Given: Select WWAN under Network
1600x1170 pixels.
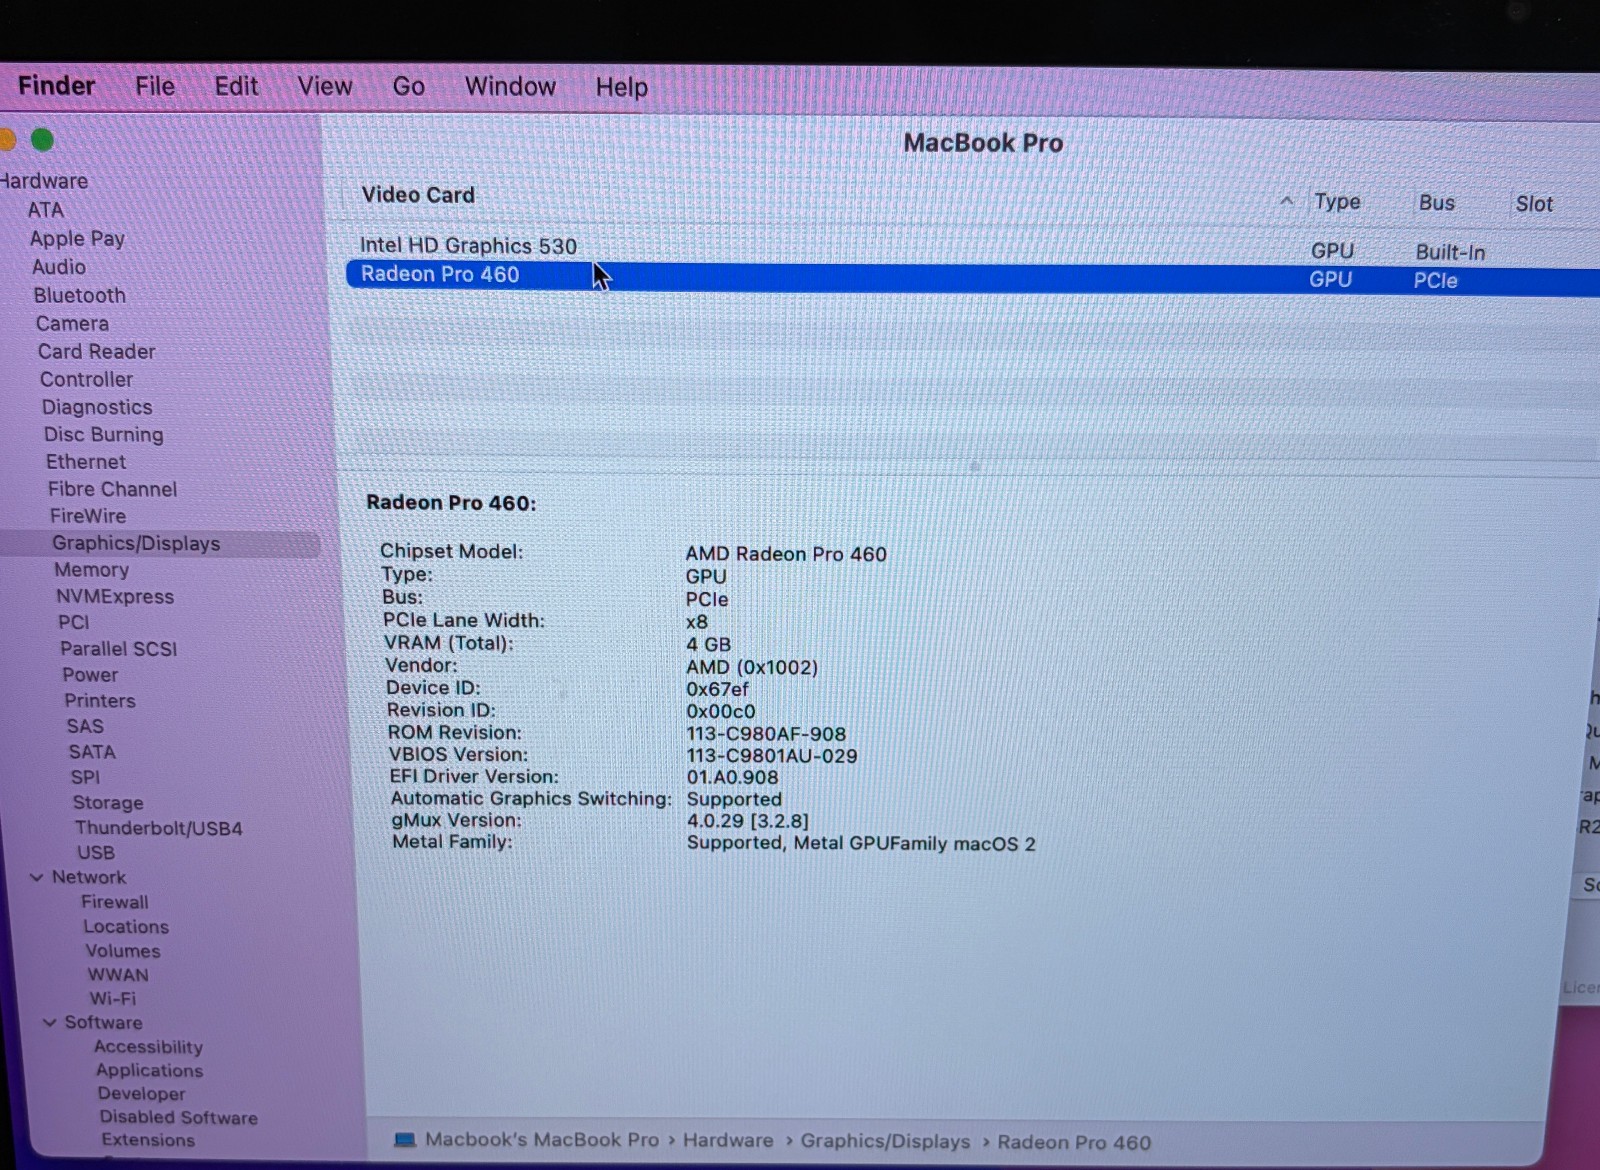Looking at the screenshot, I should [x=118, y=975].
